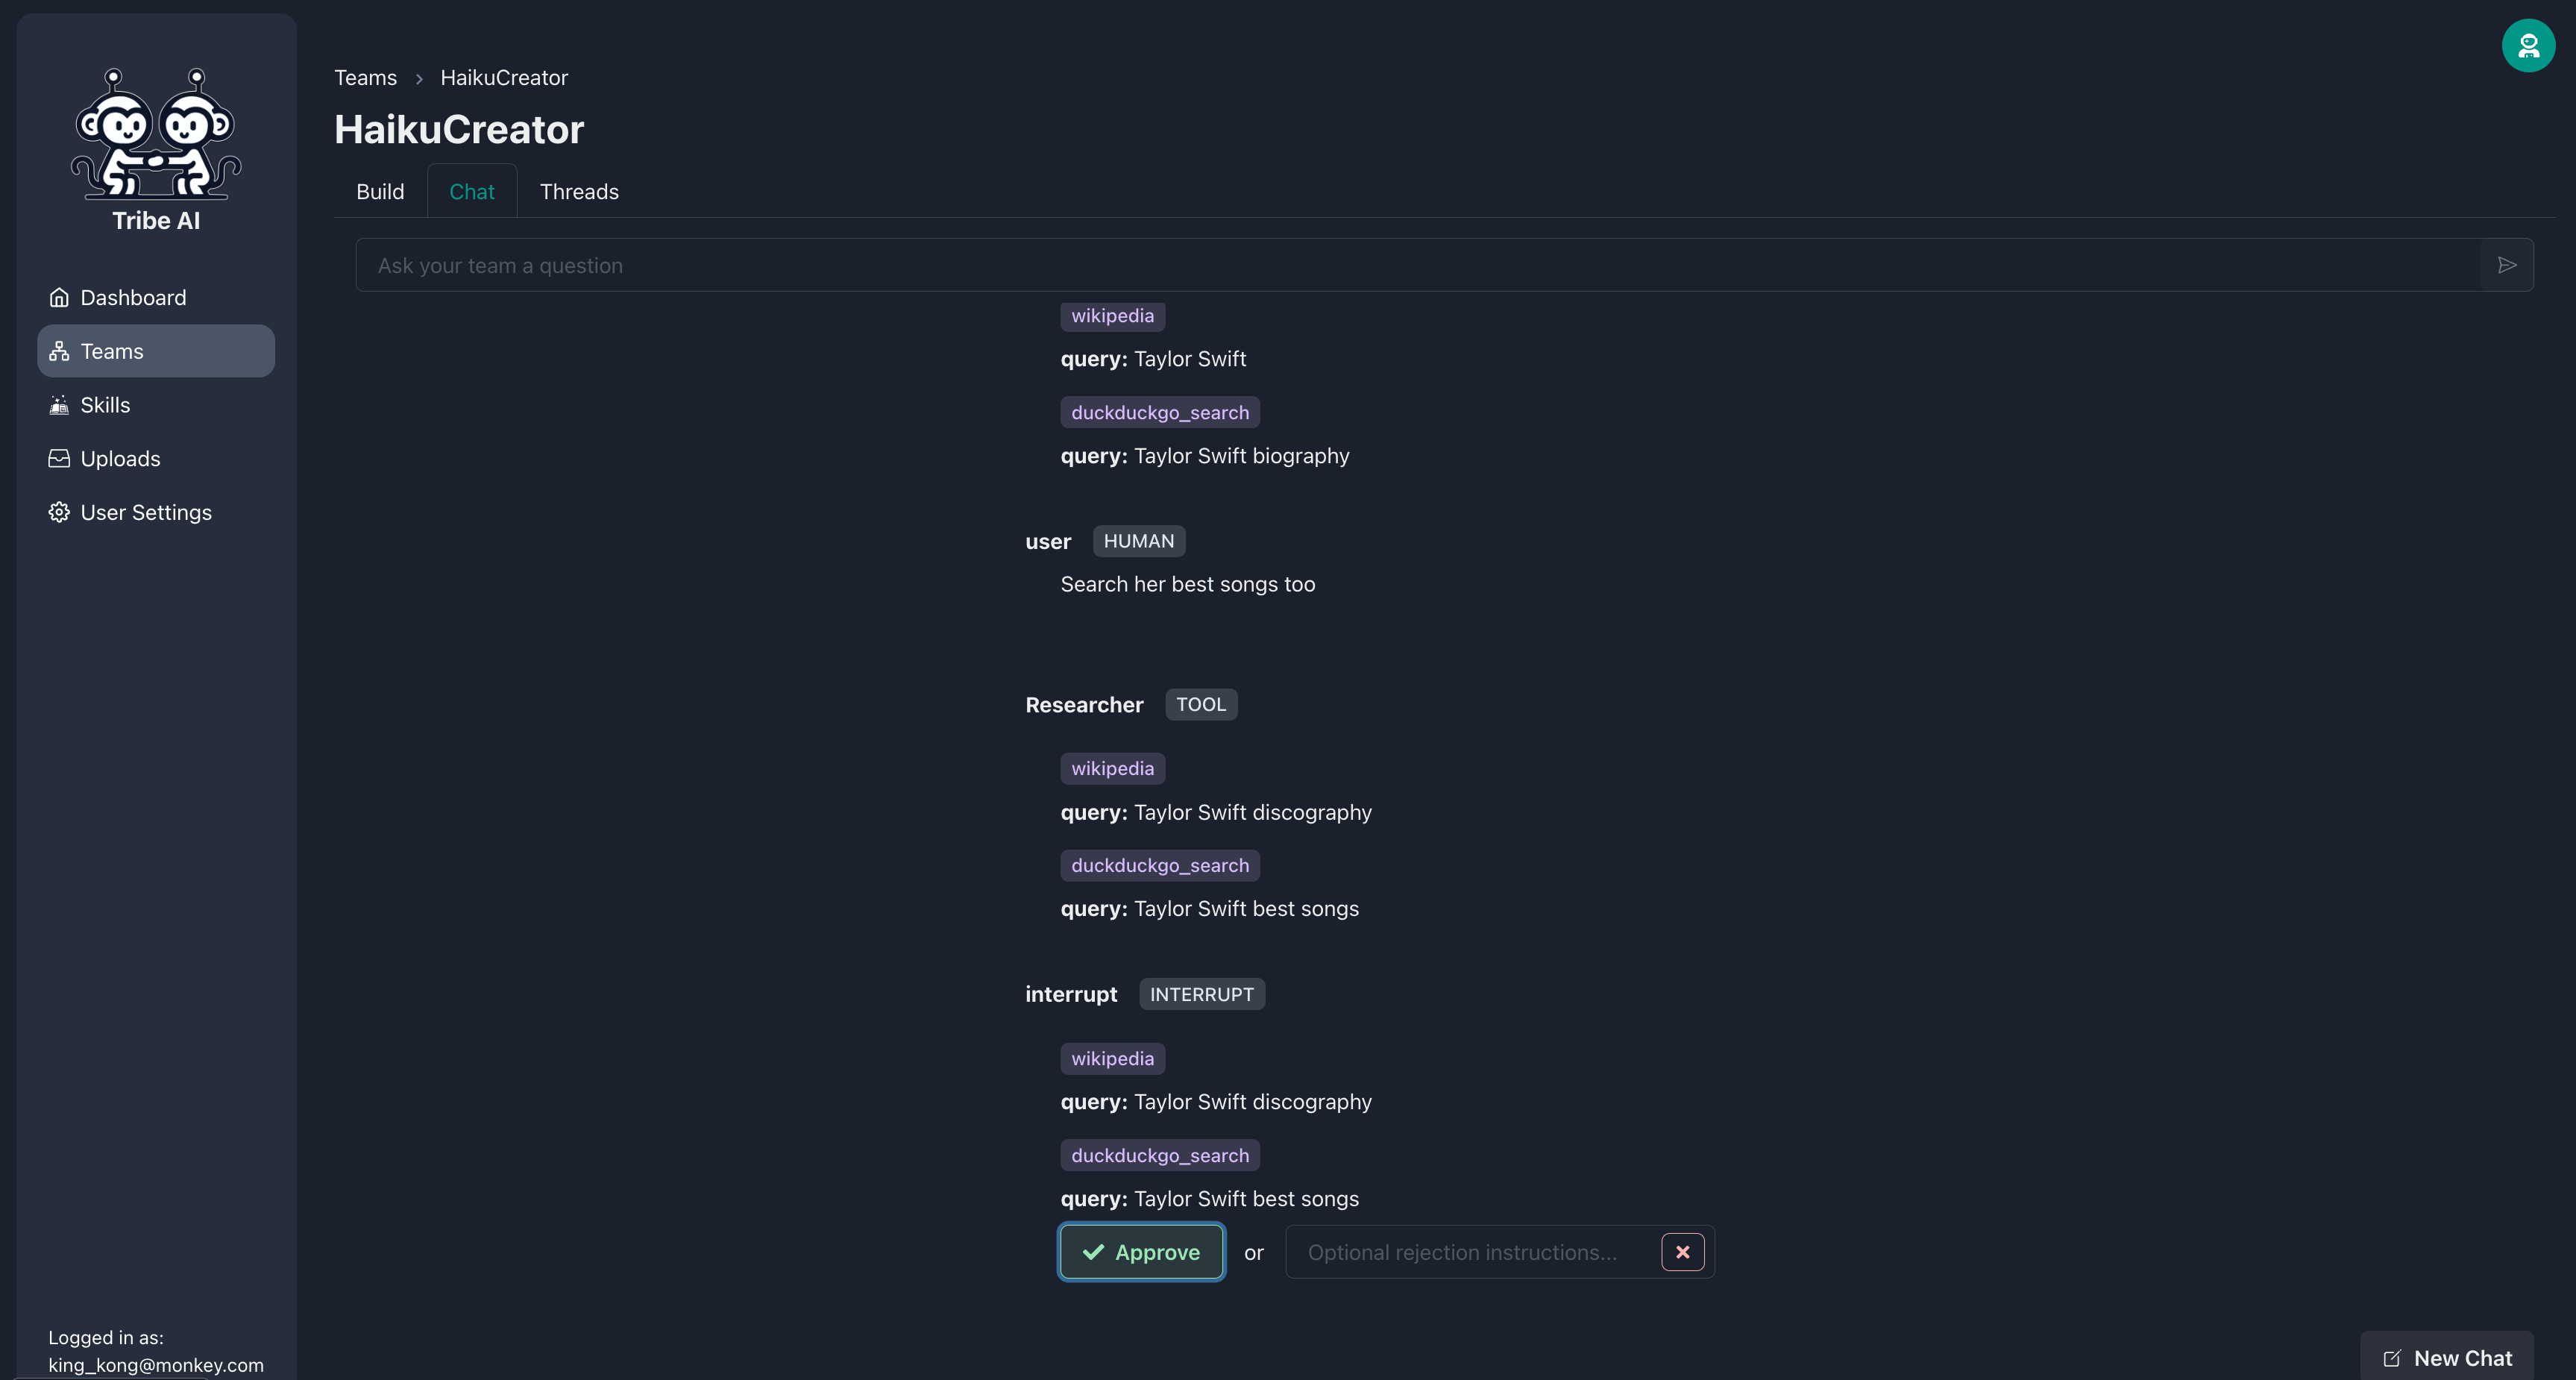Switch to the Build tab
Image resolution: width=2576 pixels, height=1380 pixels.
(x=380, y=192)
